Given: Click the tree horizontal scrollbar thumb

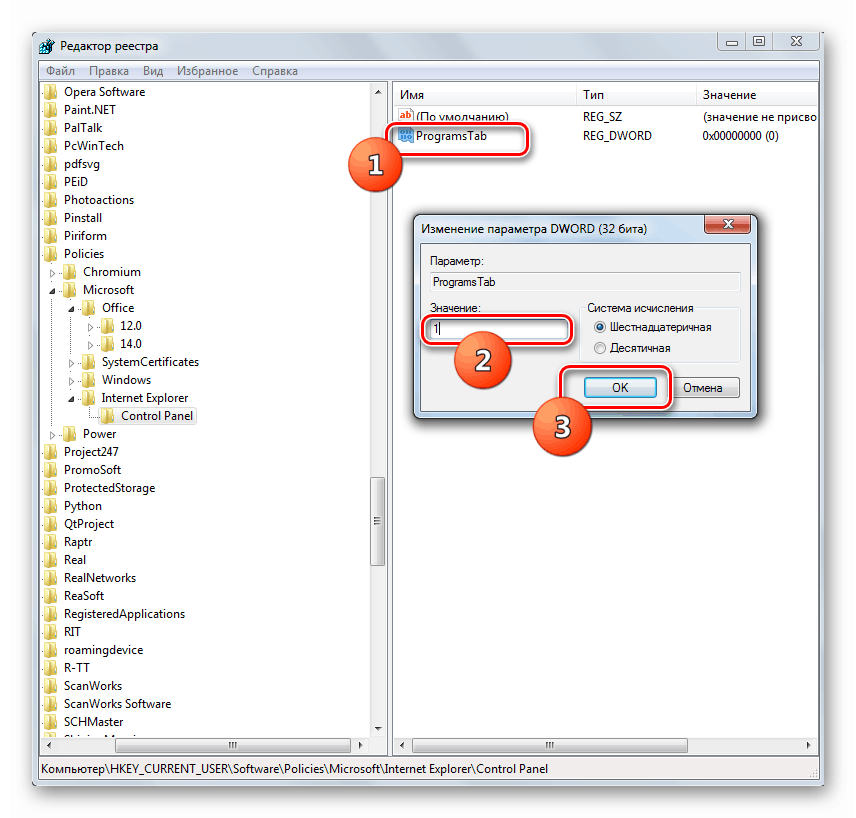Looking at the screenshot, I should click(x=233, y=745).
